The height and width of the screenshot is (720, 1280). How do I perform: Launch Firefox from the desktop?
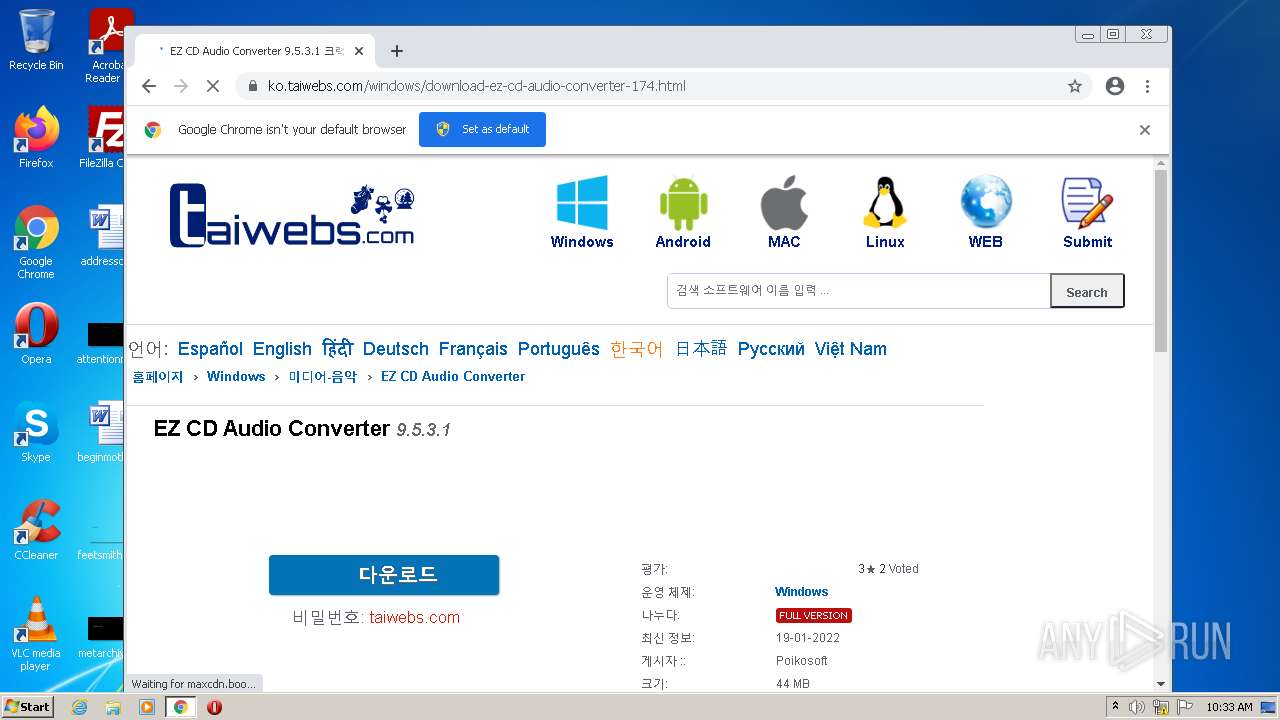[36, 138]
